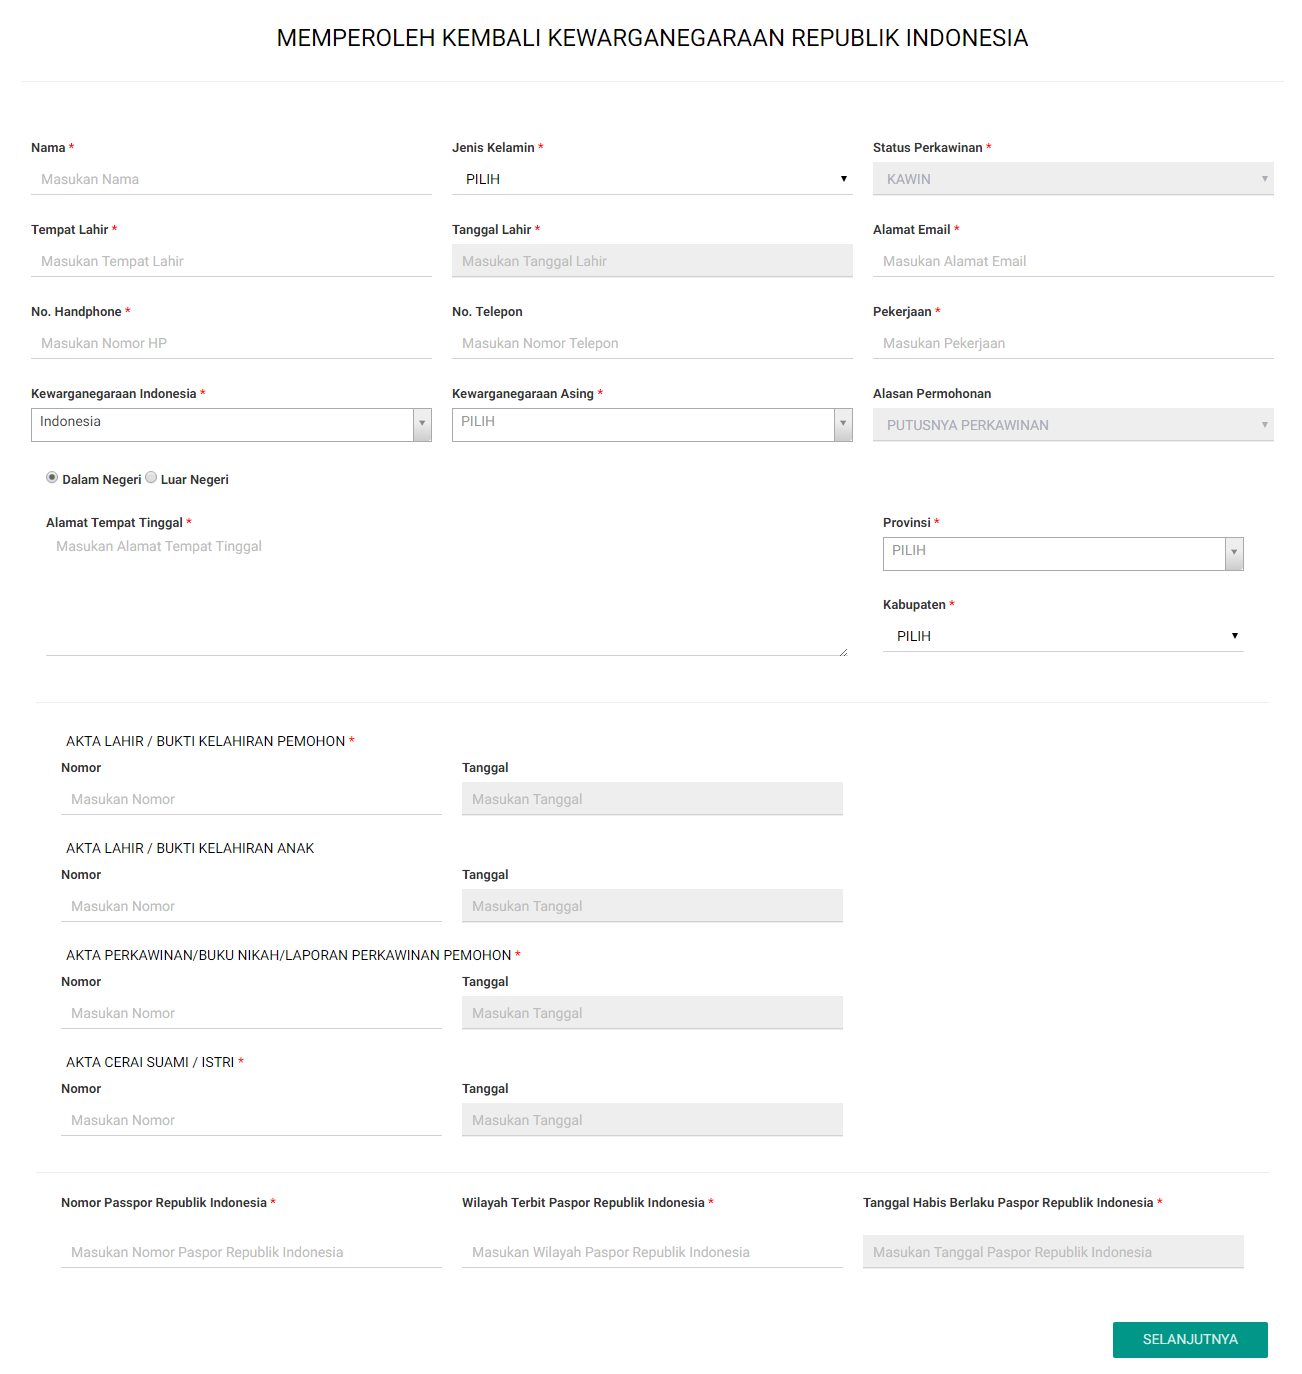Expand the Provinsi dropdown list

point(1062,553)
